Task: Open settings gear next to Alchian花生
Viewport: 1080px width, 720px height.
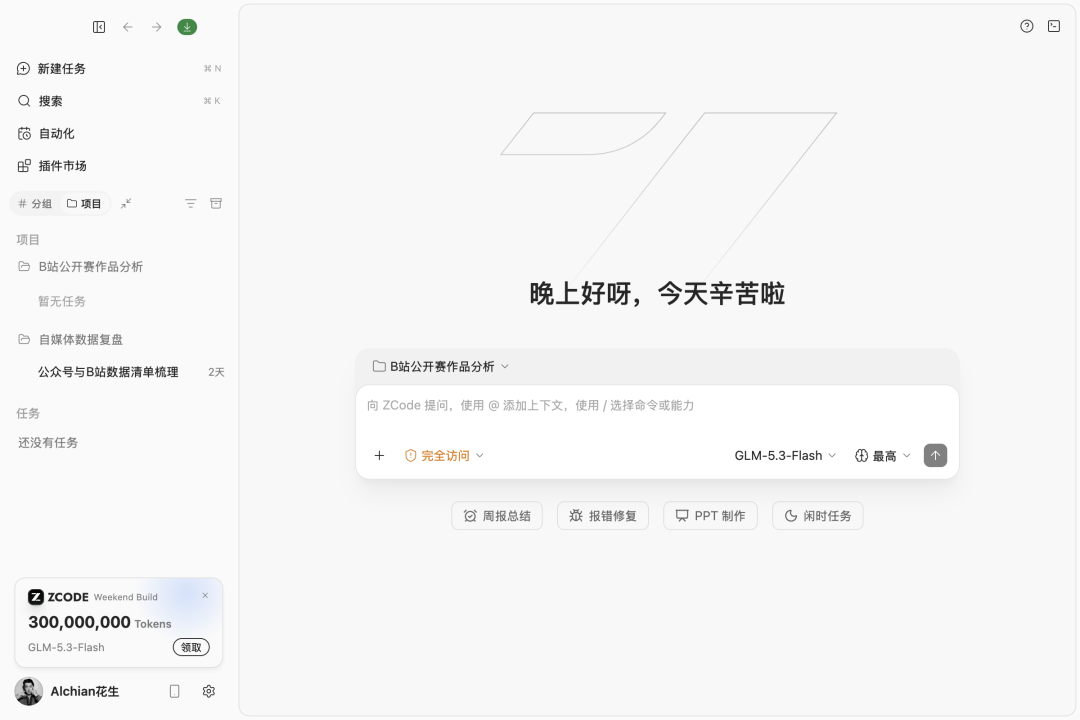Action: pyautogui.click(x=209, y=691)
